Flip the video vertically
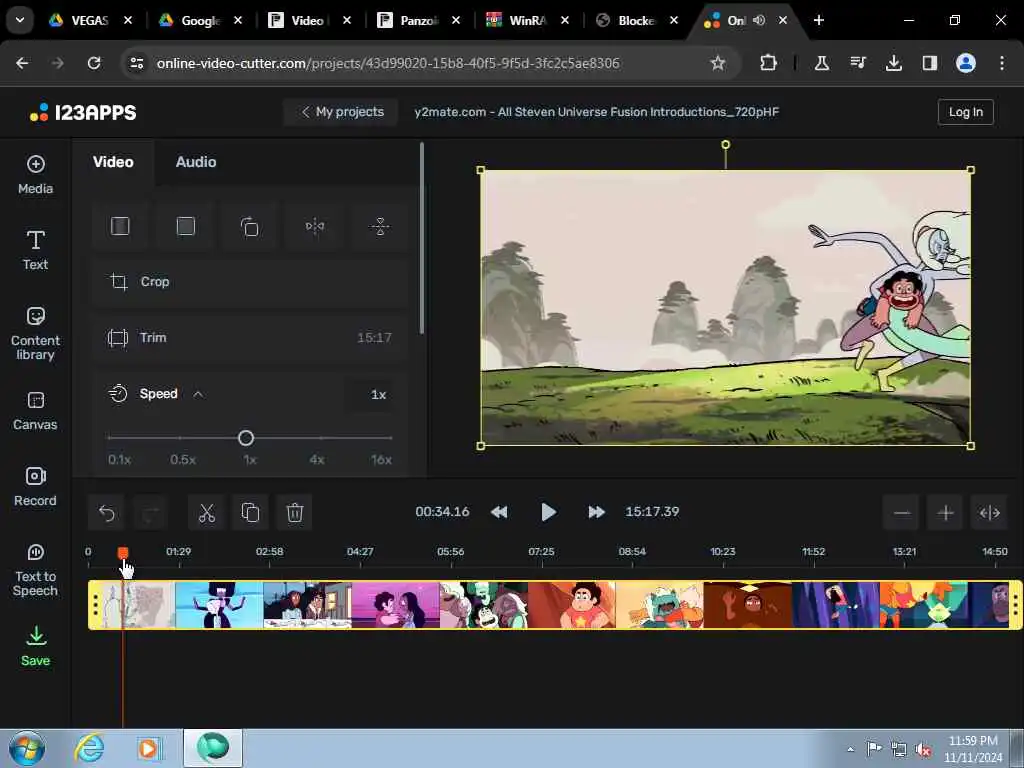Screen dimensions: 1024x768 (x=379, y=226)
